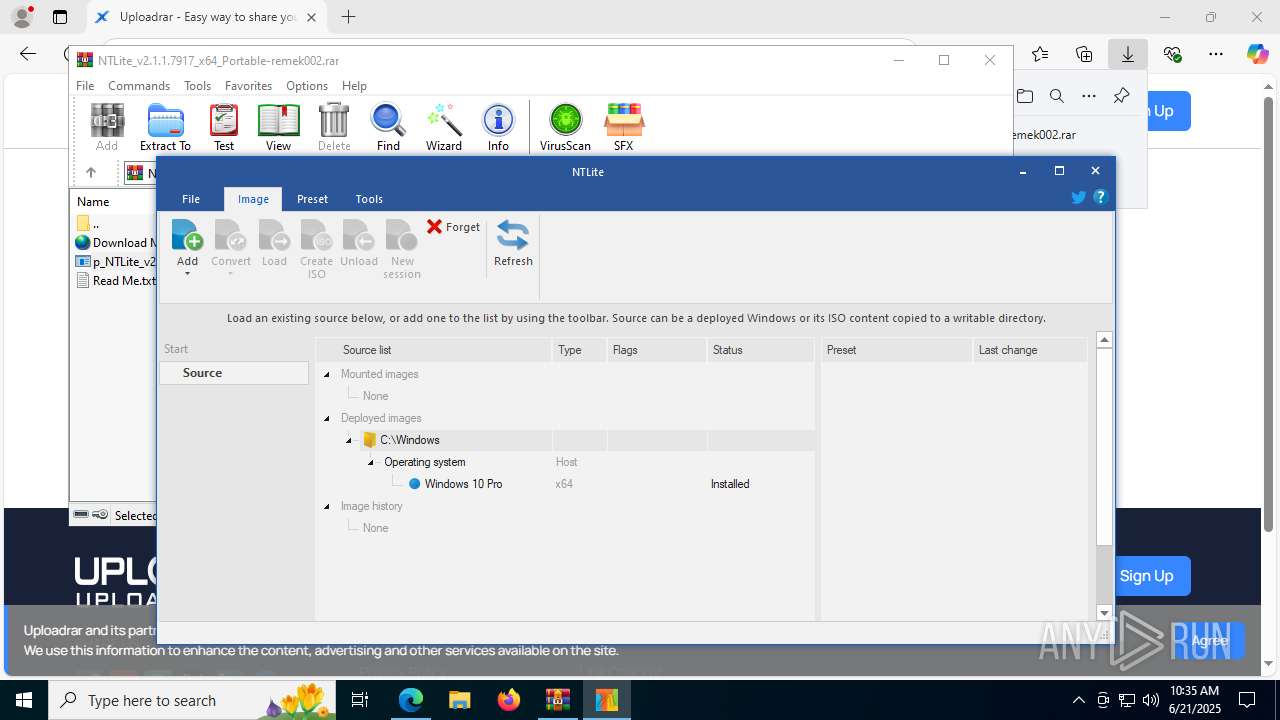Open Firefox from the taskbar
Screen dimensions: 1280x720
tap(509, 700)
